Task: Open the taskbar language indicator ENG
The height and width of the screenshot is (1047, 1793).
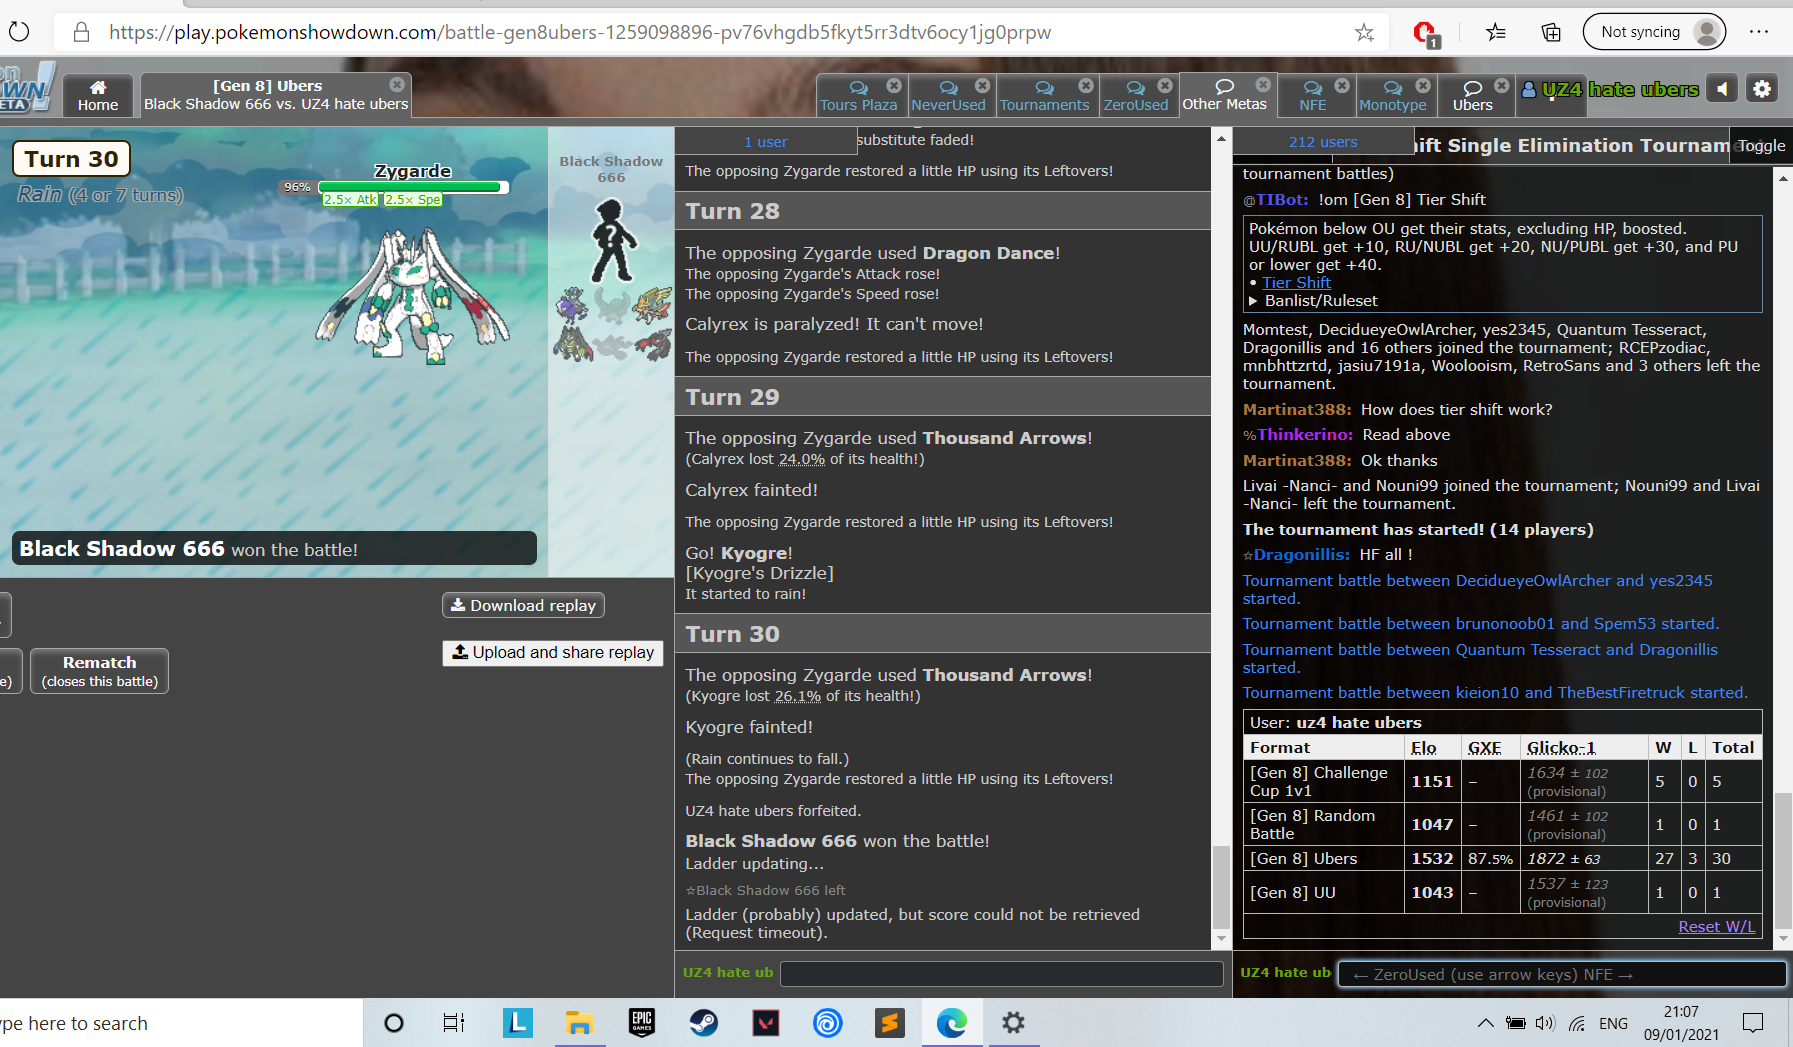Action: click(x=1613, y=1023)
